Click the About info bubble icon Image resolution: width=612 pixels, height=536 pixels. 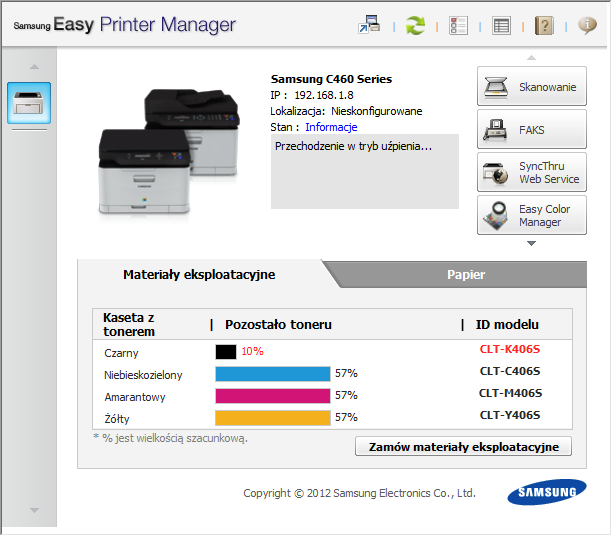[587, 26]
